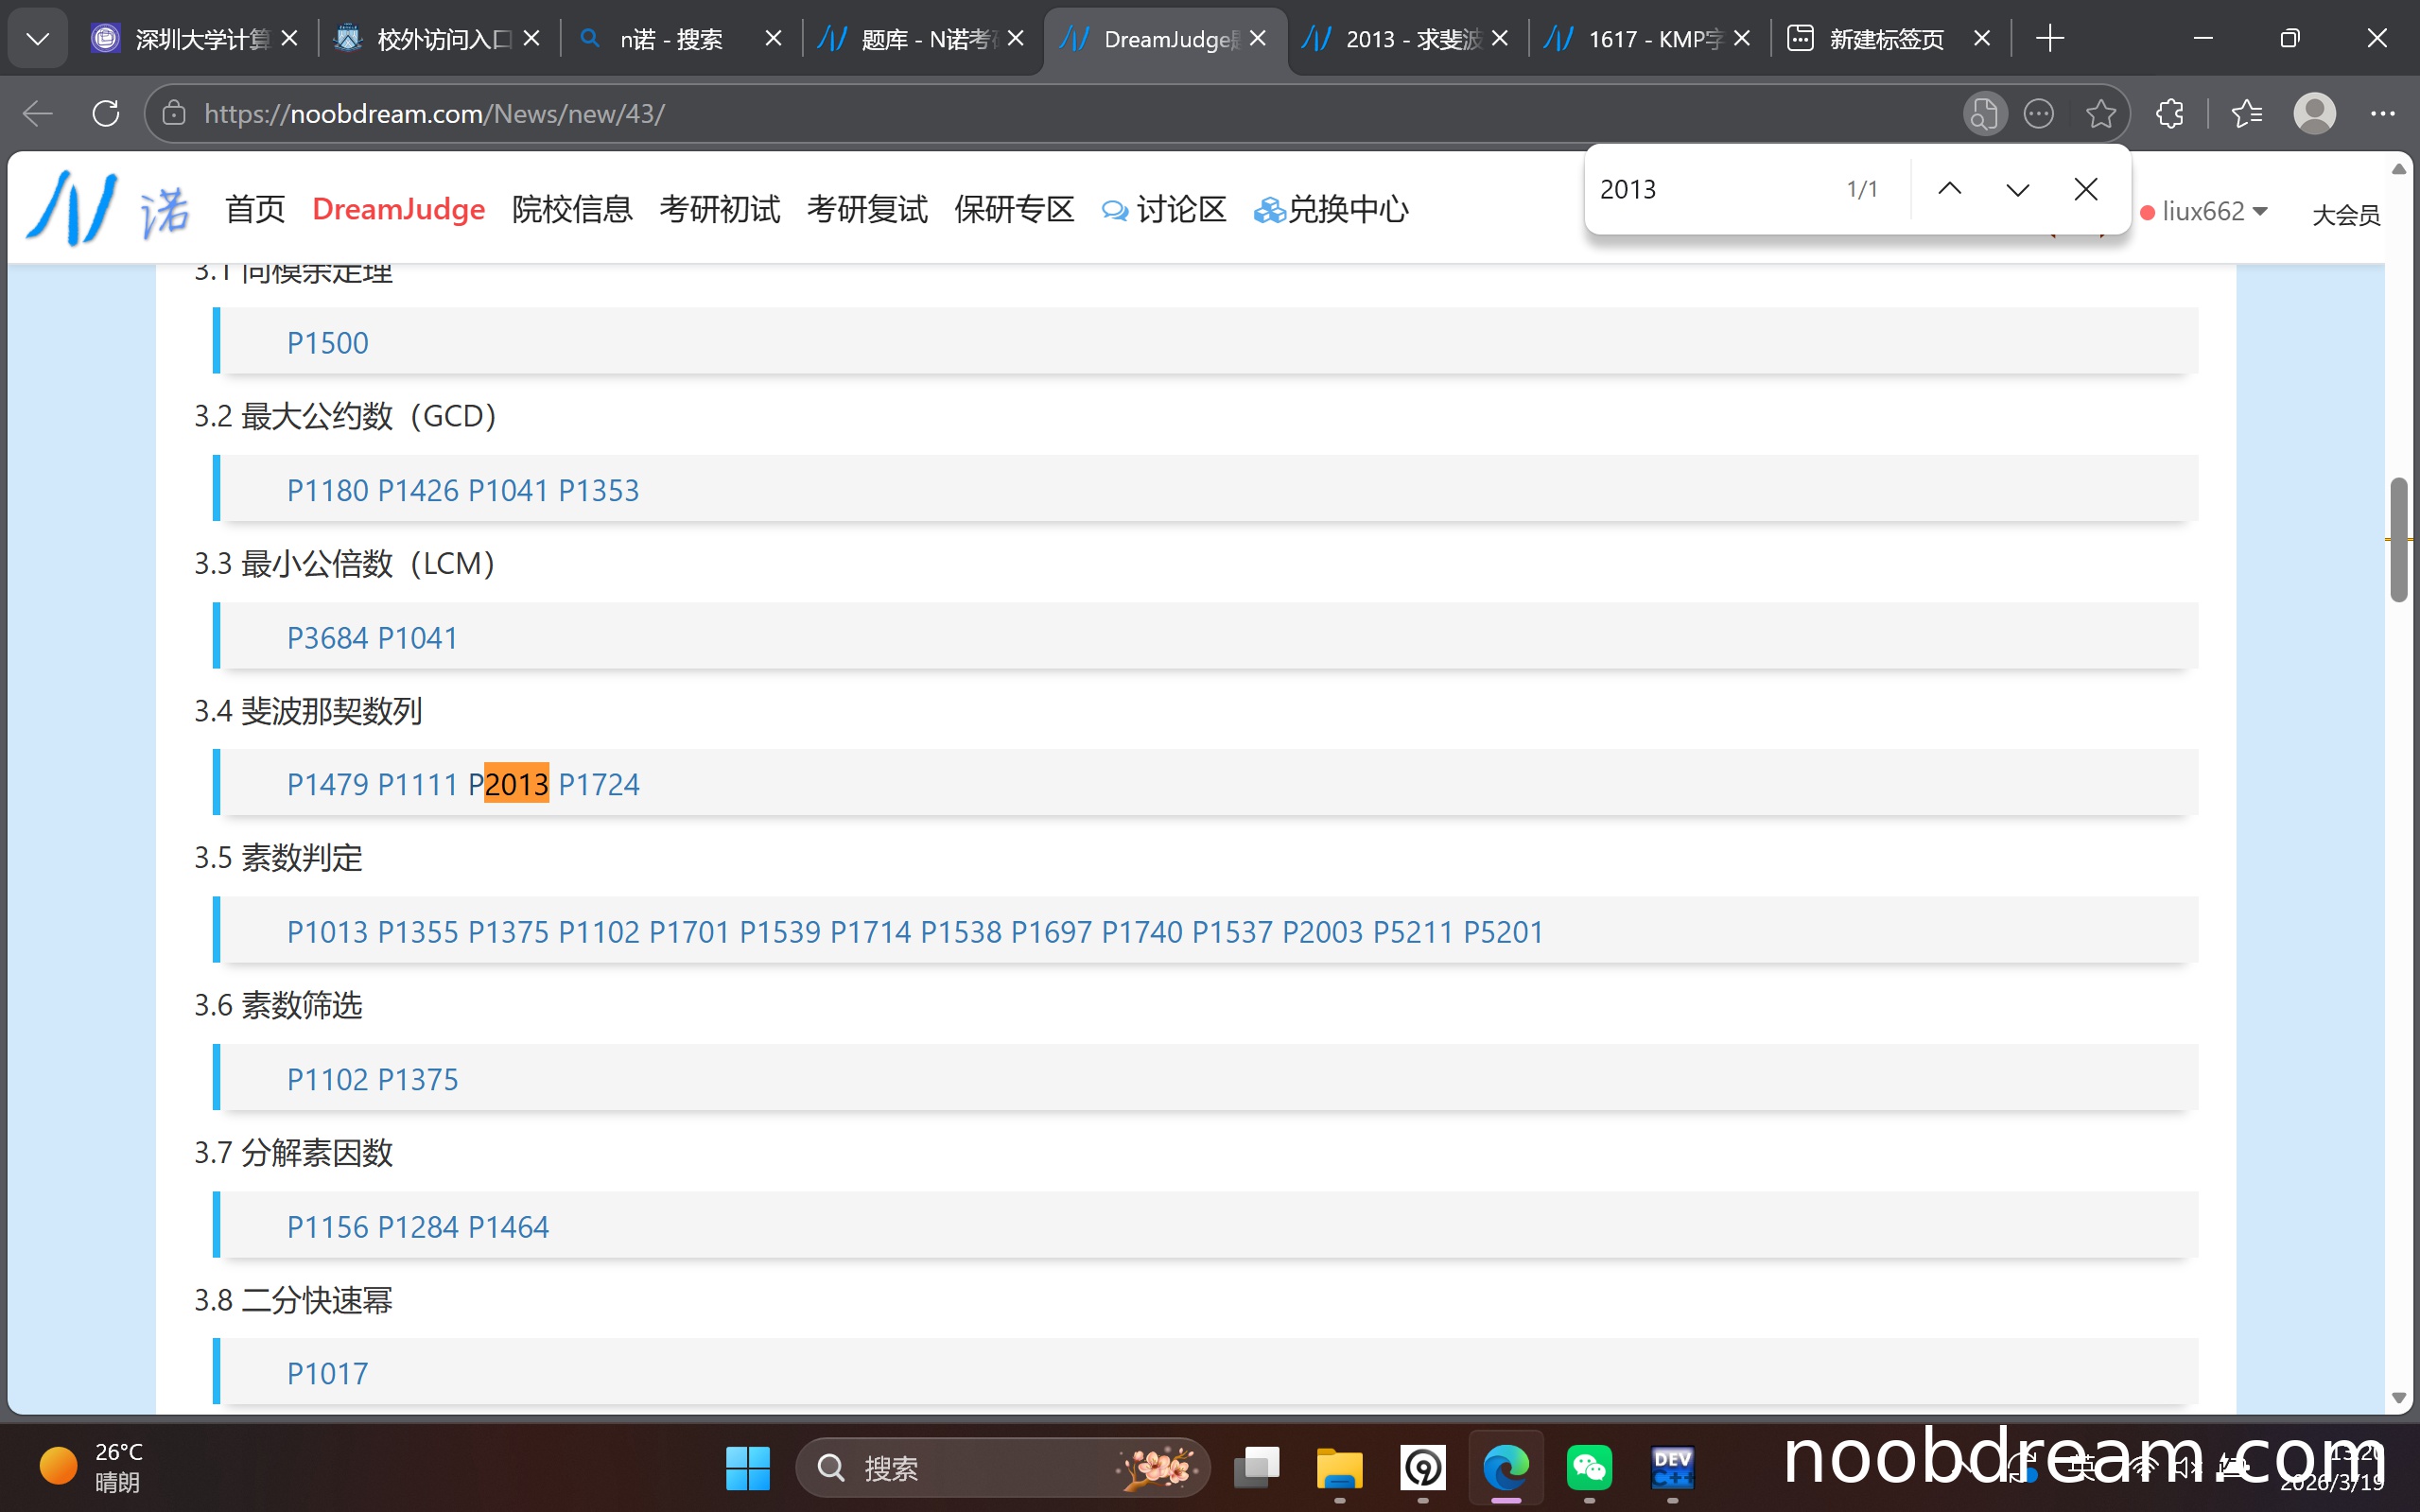The width and height of the screenshot is (2420, 1512).
Task: Click the vertical page scrollbar thumb
Action: coord(2398,540)
